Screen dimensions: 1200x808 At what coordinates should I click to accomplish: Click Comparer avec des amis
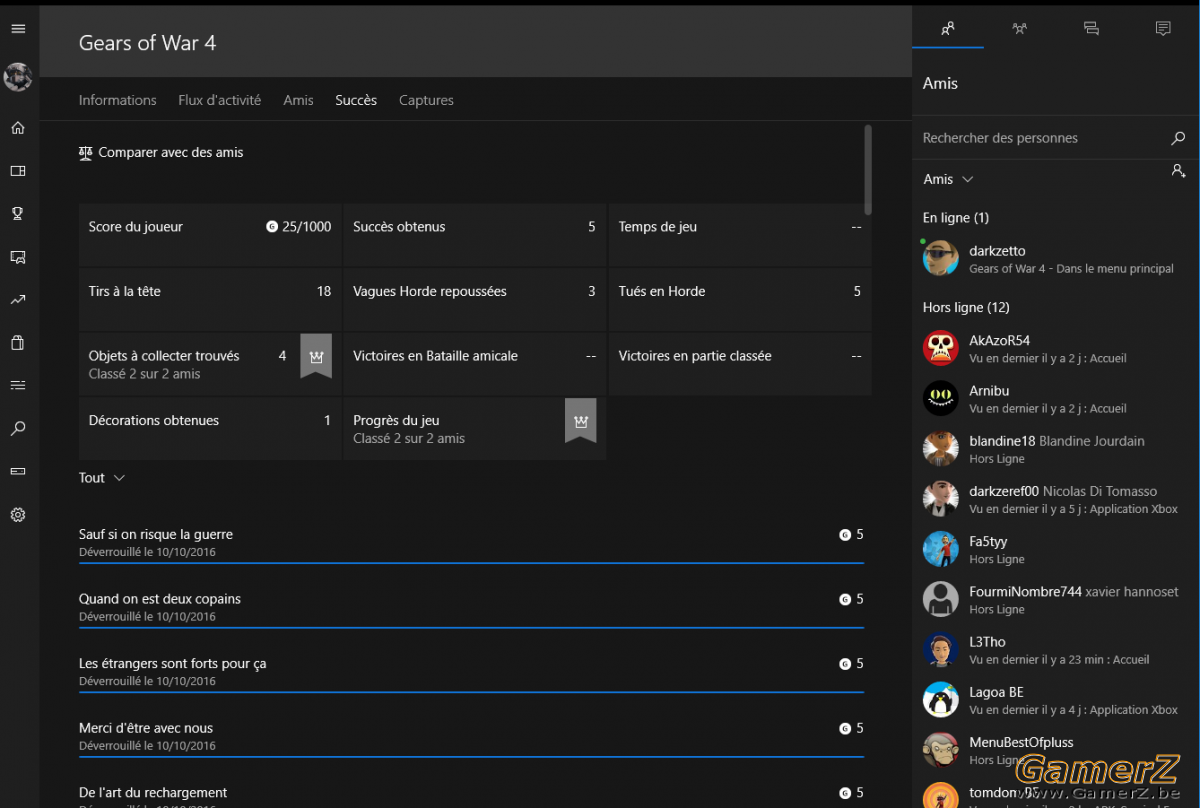coord(161,153)
